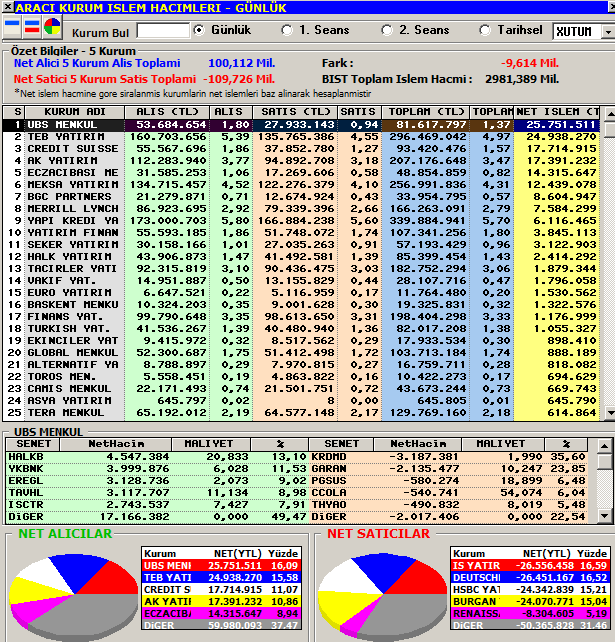The image size is (615, 642).
Task: Click the blue line toolbar icon
Action: pos(11,26)
